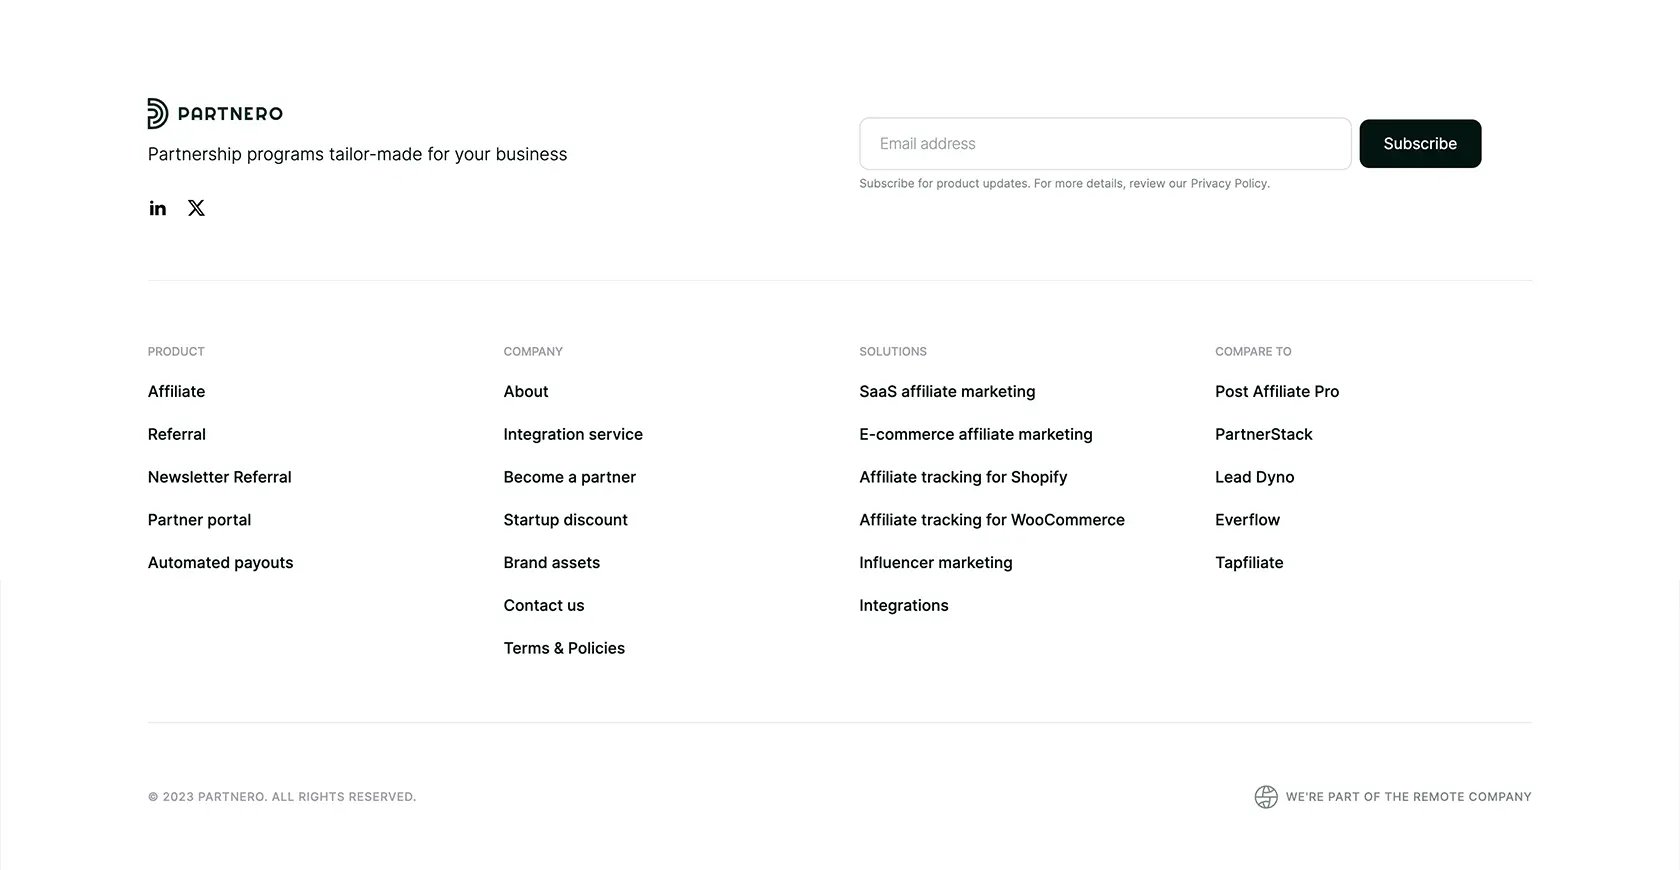Open the X (Twitter) social icon
The height and width of the screenshot is (870, 1680).
tap(196, 208)
